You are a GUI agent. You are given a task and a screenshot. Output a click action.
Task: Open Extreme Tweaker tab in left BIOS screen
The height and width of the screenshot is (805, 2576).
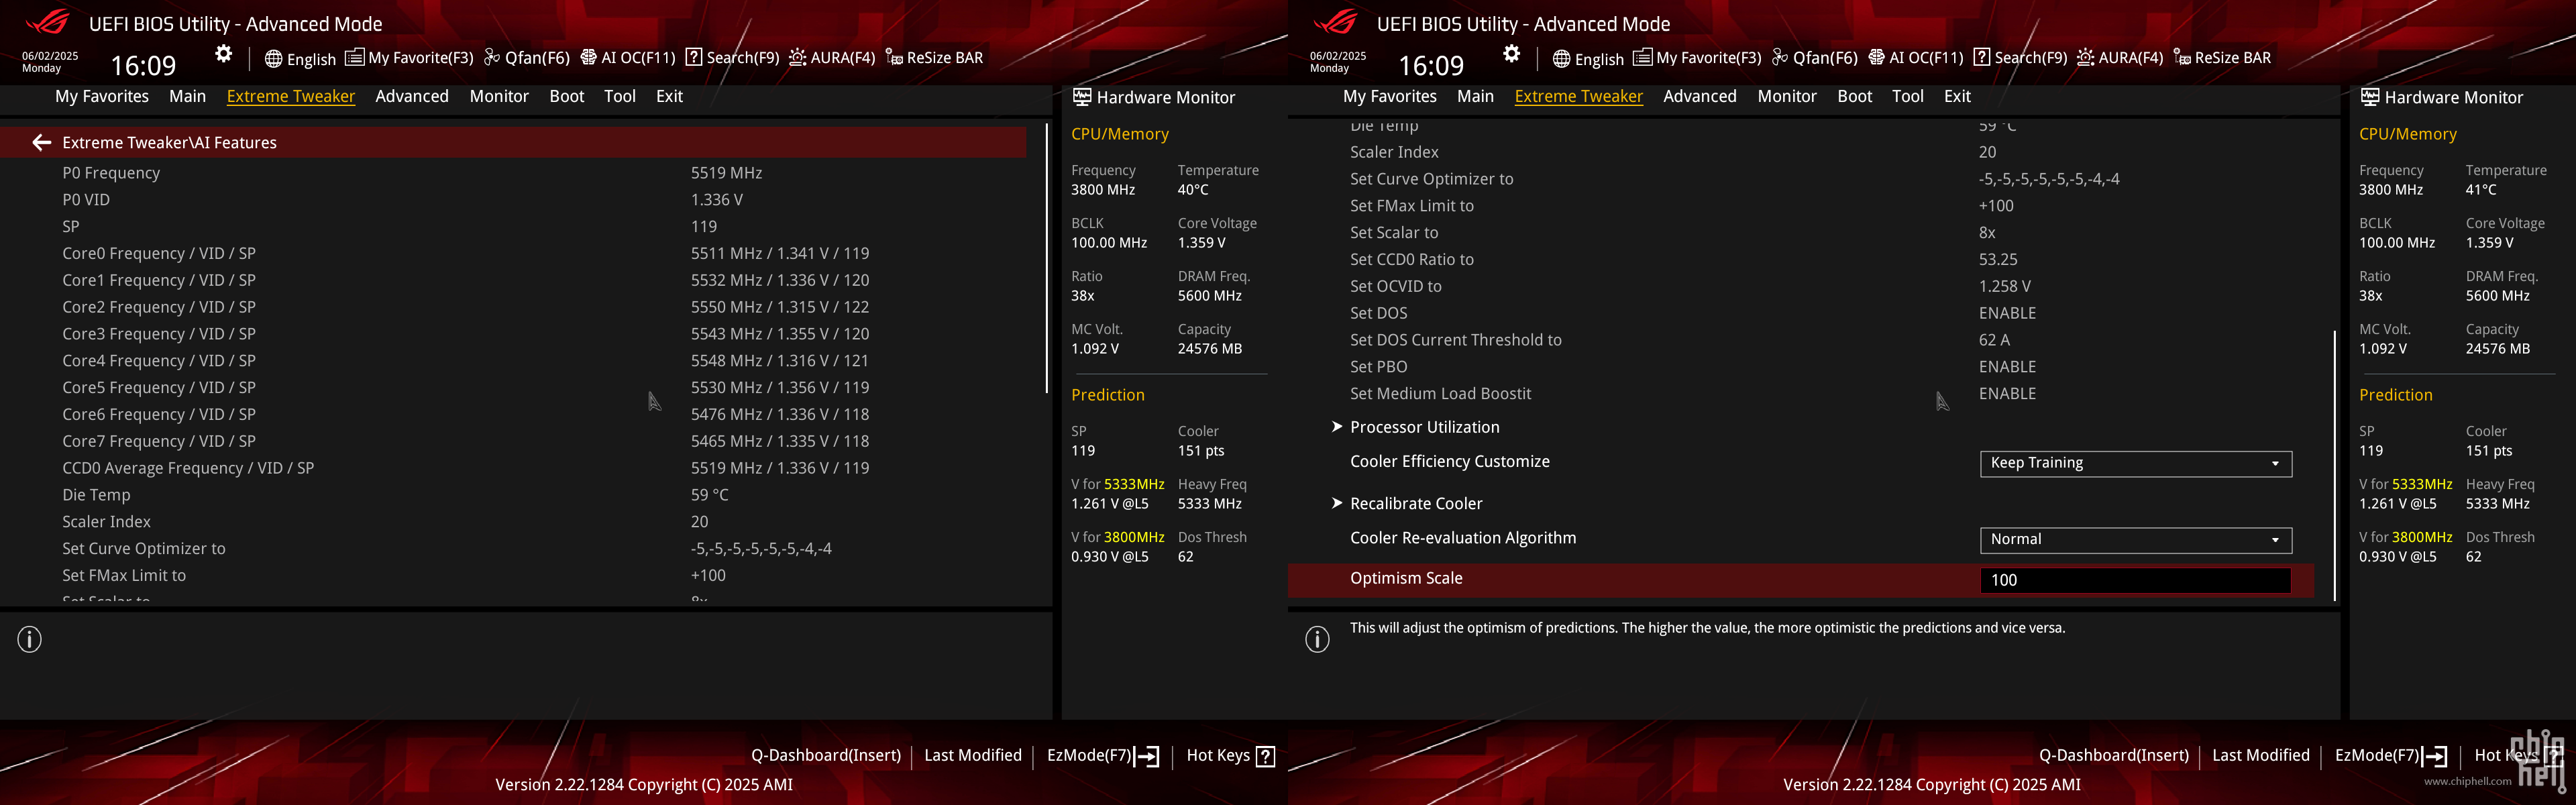(x=291, y=96)
